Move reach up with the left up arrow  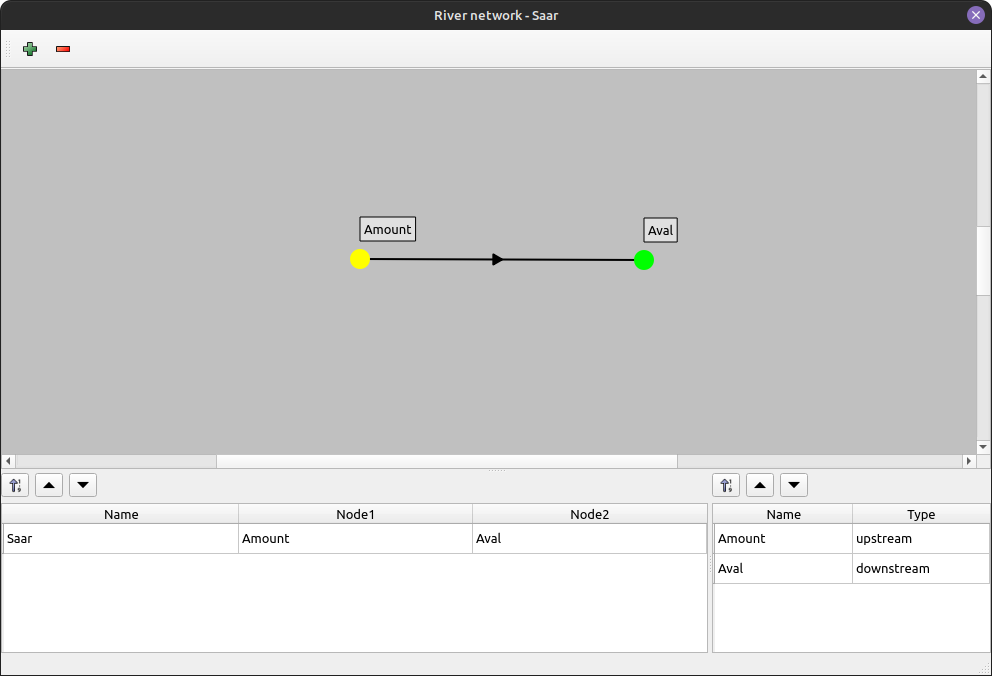click(x=49, y=486)
